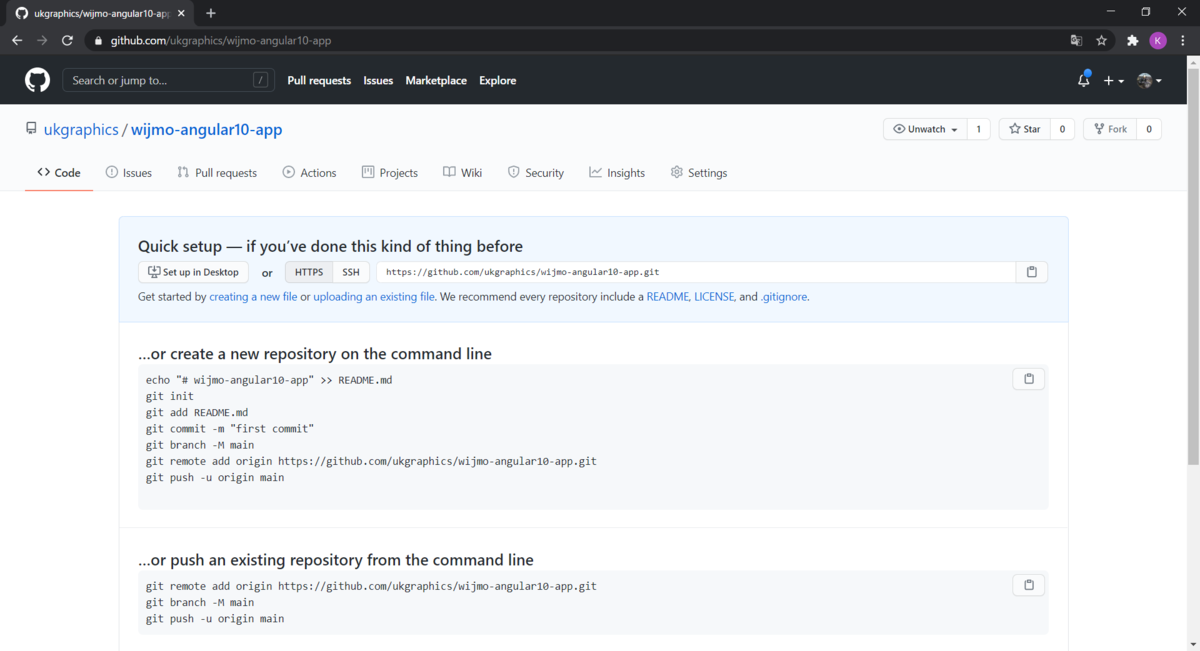Image resolution: width=1200 pixels, height=651 pixels.
Task: Go to Issues in top navigation
Action: point(378,80)
